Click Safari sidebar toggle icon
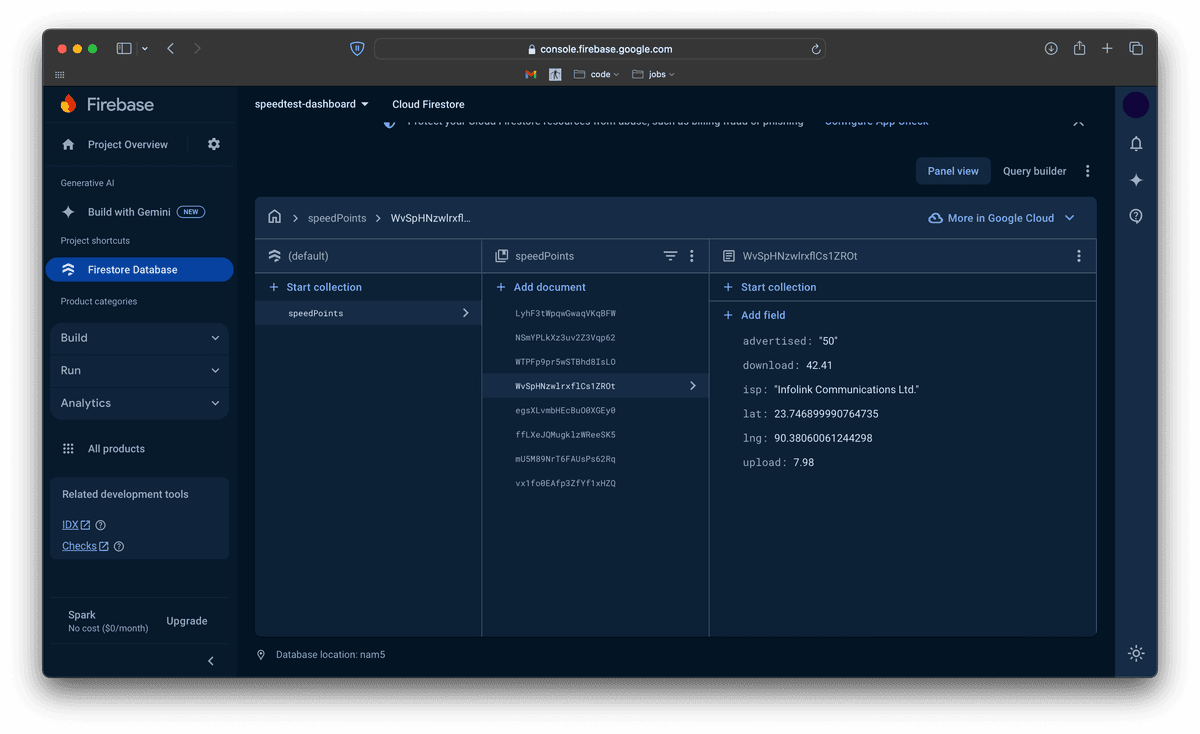 (124, 48)
